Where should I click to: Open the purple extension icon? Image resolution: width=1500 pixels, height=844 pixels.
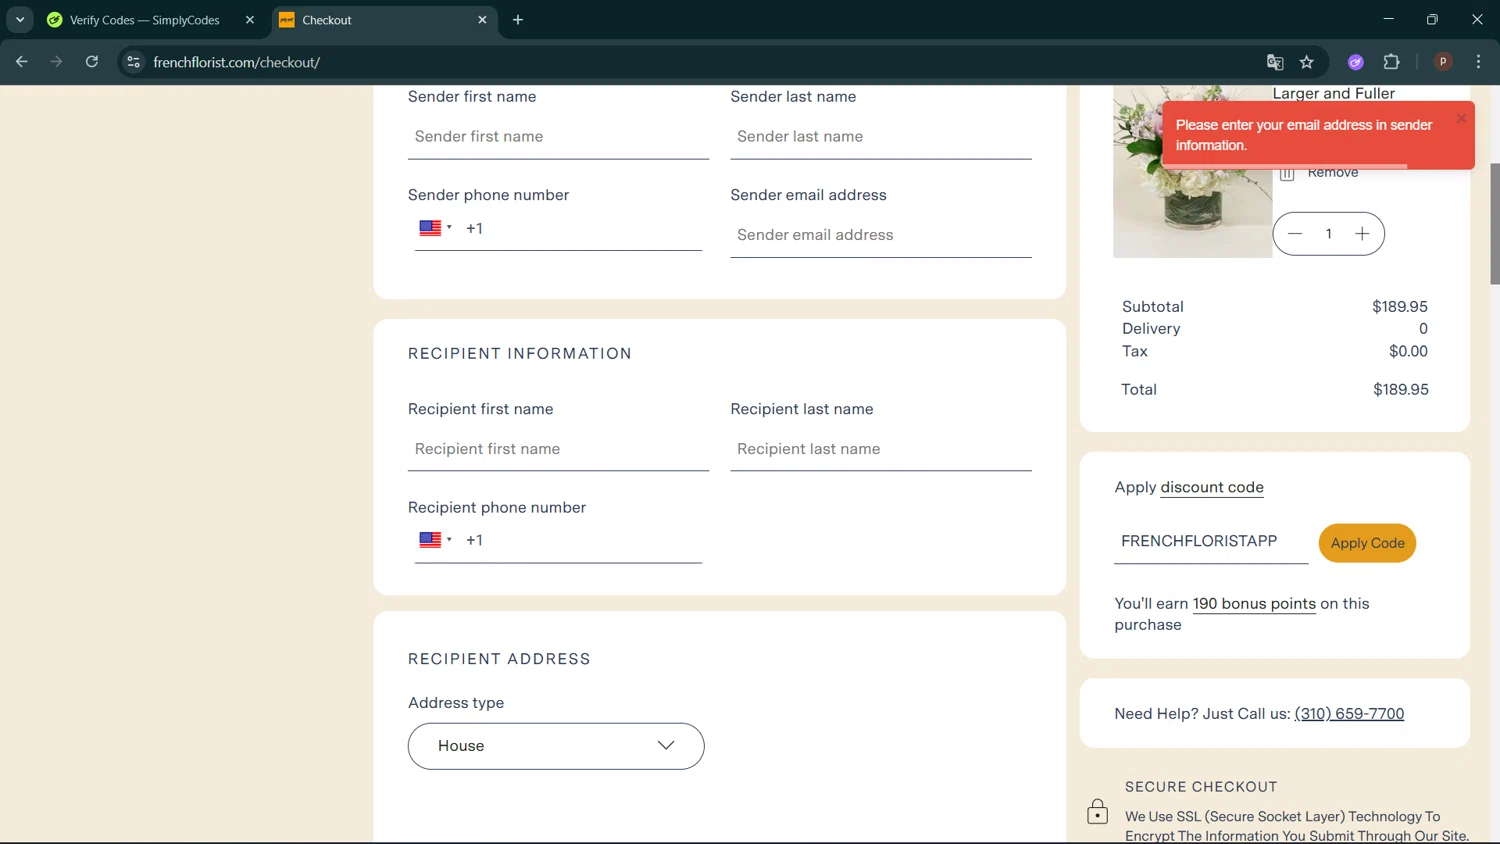(x=1356, y=62)
